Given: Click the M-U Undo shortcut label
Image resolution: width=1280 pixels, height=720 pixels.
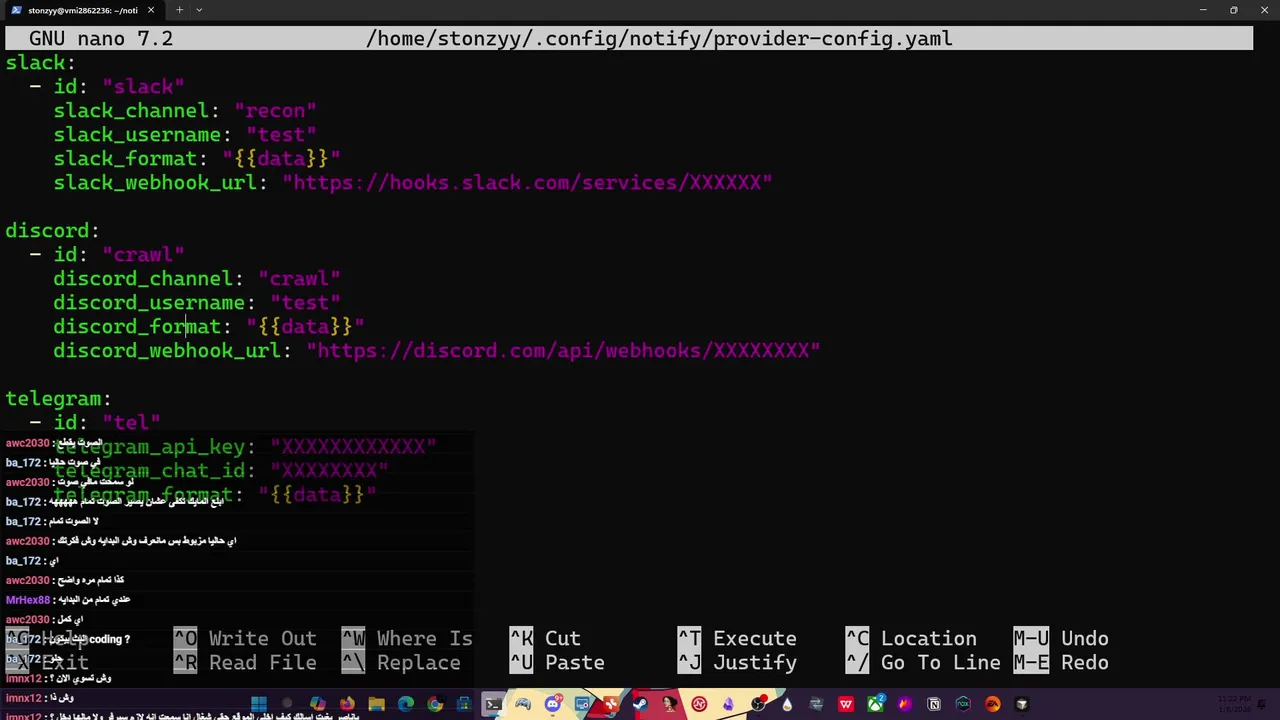Looking at the screenshot, I should [x=1061, y=639].
